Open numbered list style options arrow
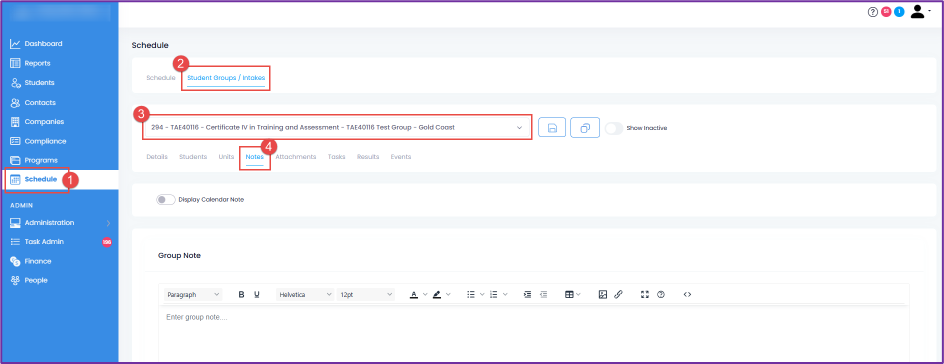Screen dimensions: 944x364 point(505,295)
